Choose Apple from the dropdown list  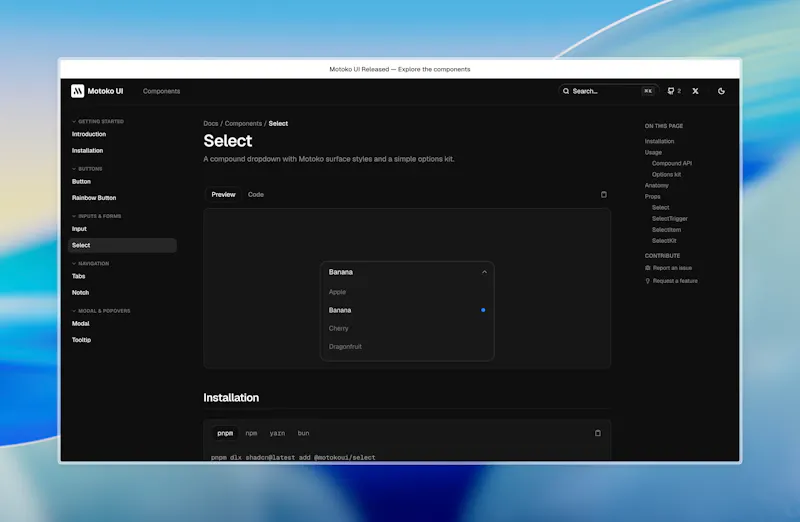pyautogui.click(x=407, y=292)
